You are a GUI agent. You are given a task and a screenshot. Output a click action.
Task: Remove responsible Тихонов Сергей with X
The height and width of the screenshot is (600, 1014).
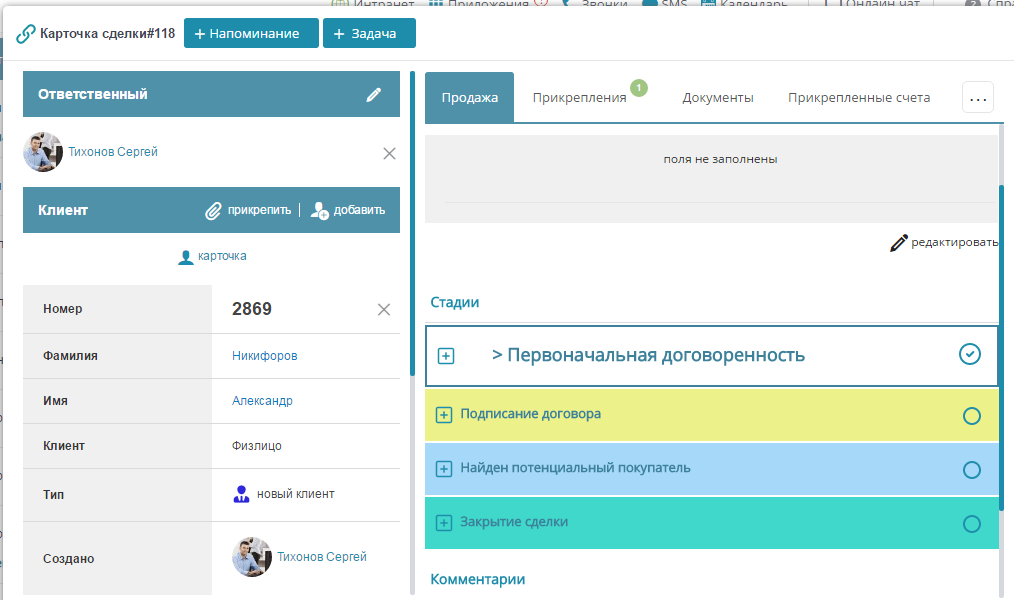(389, 153)
